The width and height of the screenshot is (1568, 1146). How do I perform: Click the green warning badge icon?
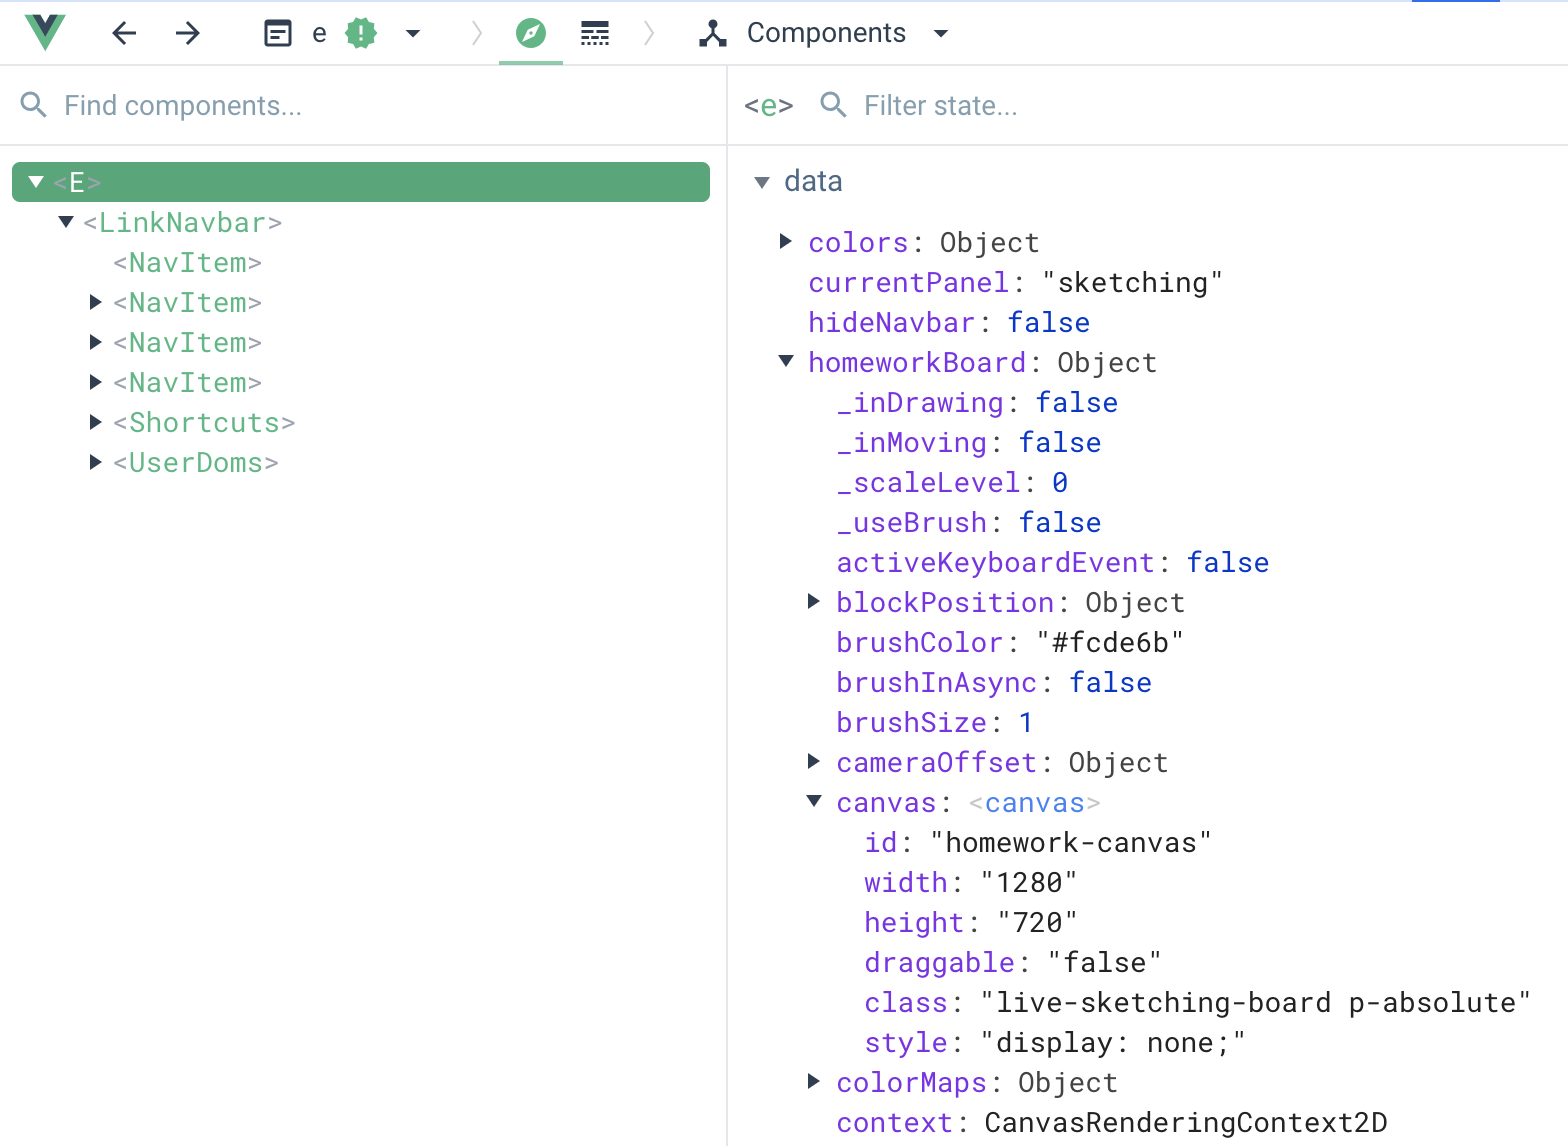pos(361,34)
